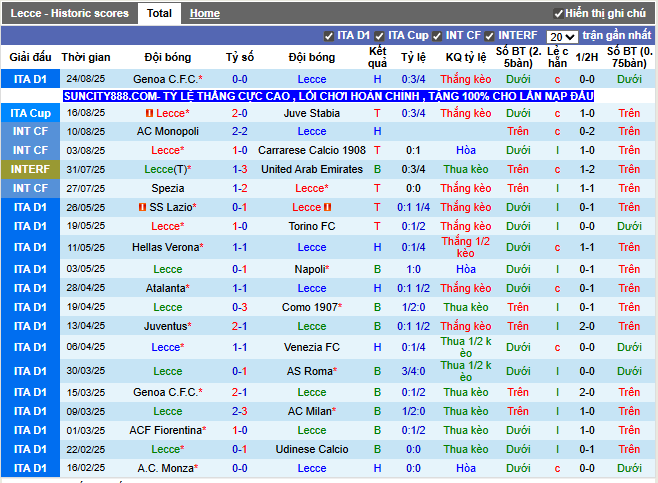Click Lecce(T) team name on 31/07/25
The width and height of the screenshot is (658, 483).
167,169
